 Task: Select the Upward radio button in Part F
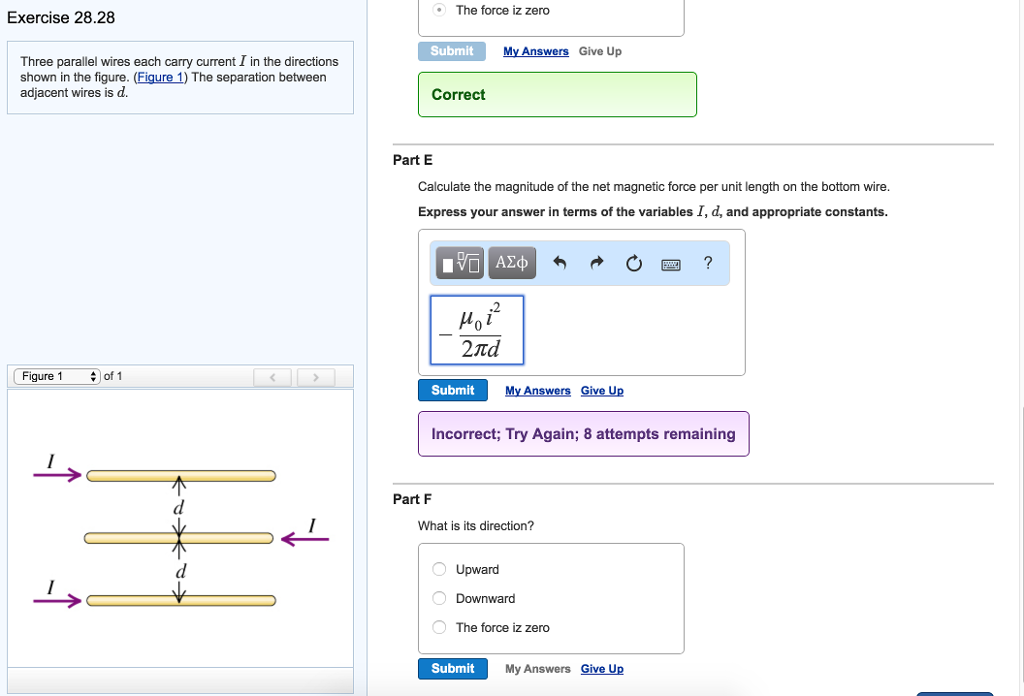point(438,568)
